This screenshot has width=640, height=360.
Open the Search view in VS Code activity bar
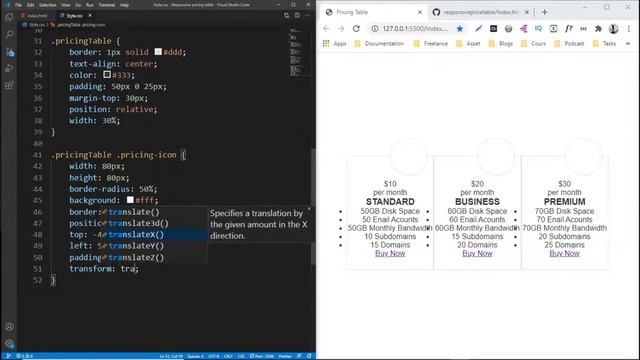[x=9, y=34]
